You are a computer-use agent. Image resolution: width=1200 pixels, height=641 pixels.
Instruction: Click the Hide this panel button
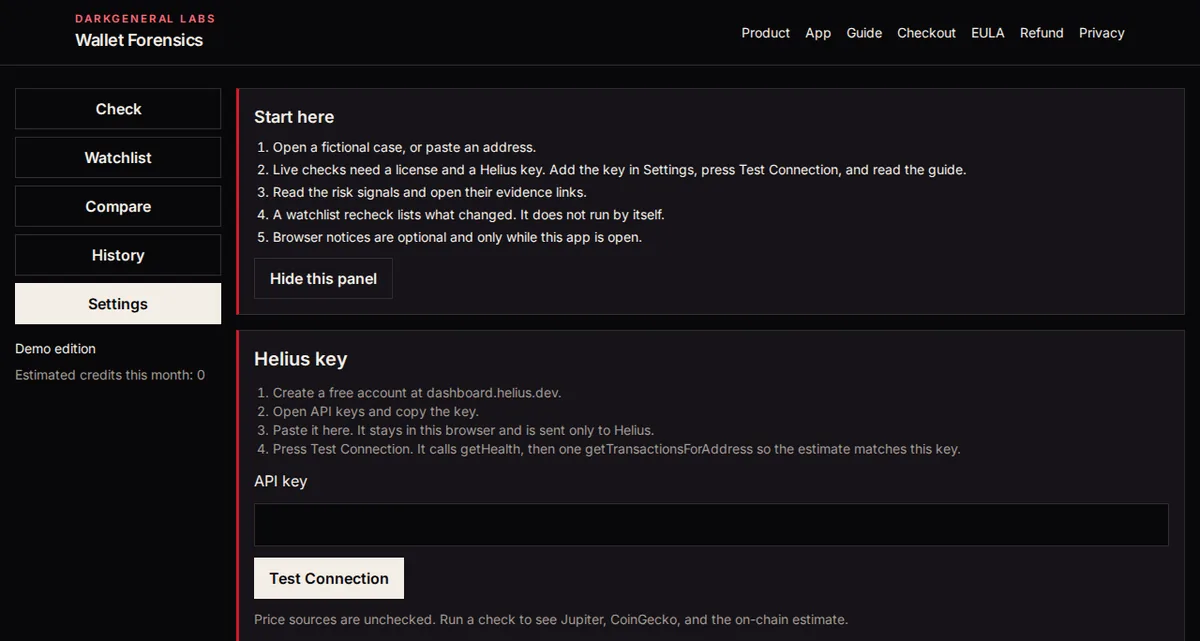pos(323,279)
